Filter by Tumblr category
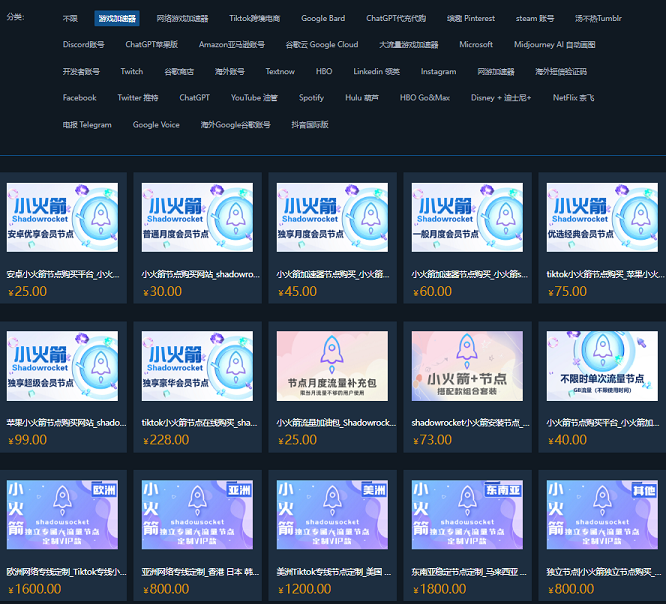The height and width of the screenshot is (604, 666). coord(598,18)
